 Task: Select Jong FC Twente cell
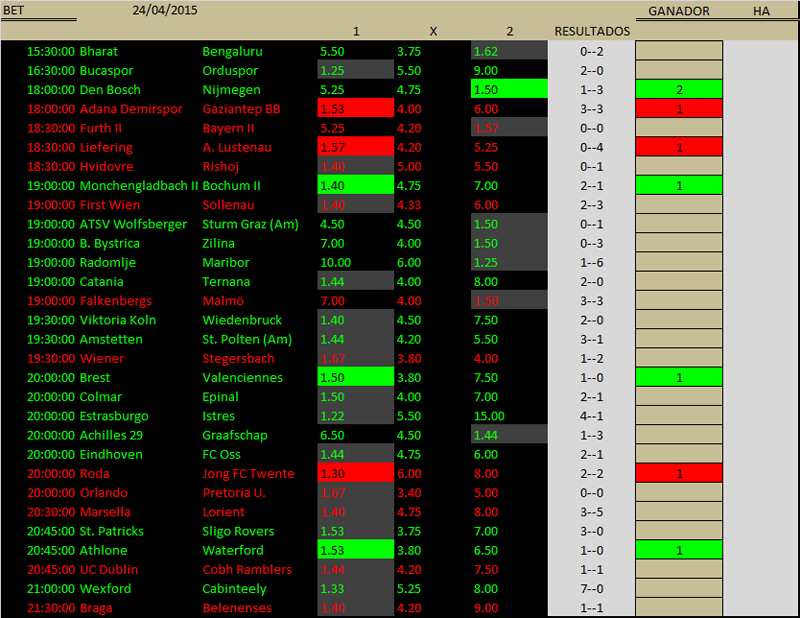[248, 474]
